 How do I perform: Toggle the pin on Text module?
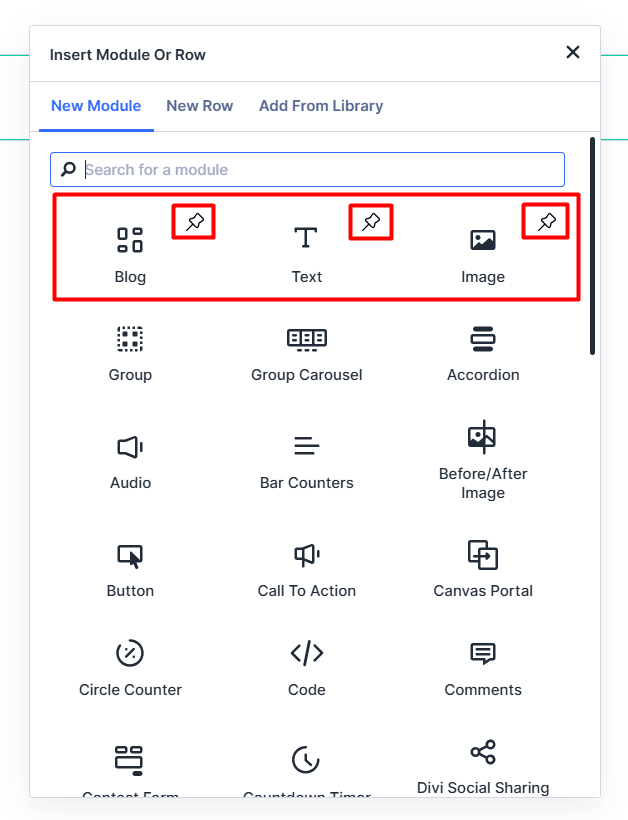pos(370,222)
